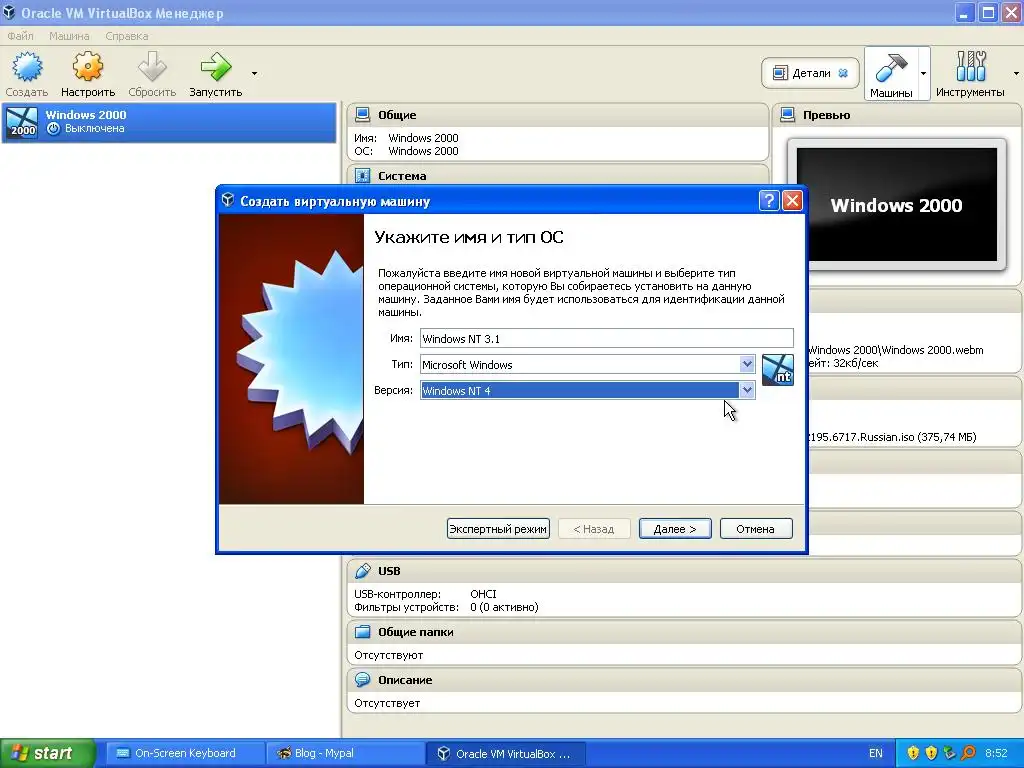Start VM with Запустить green arrow
Viewport: 1024px width, 768px height.
(x=216, y=67)
